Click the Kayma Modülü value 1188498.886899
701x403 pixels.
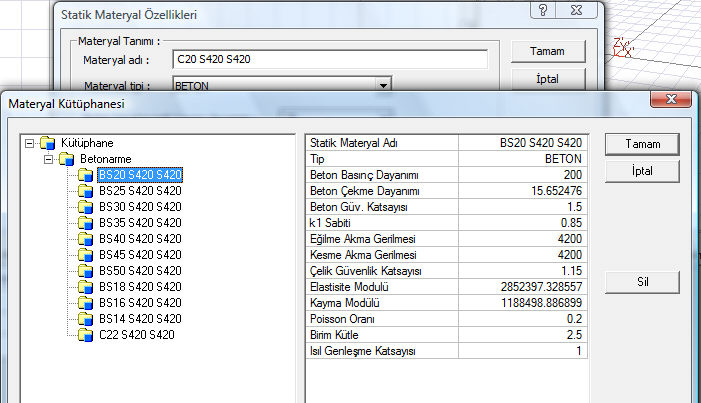coord(541,303)
